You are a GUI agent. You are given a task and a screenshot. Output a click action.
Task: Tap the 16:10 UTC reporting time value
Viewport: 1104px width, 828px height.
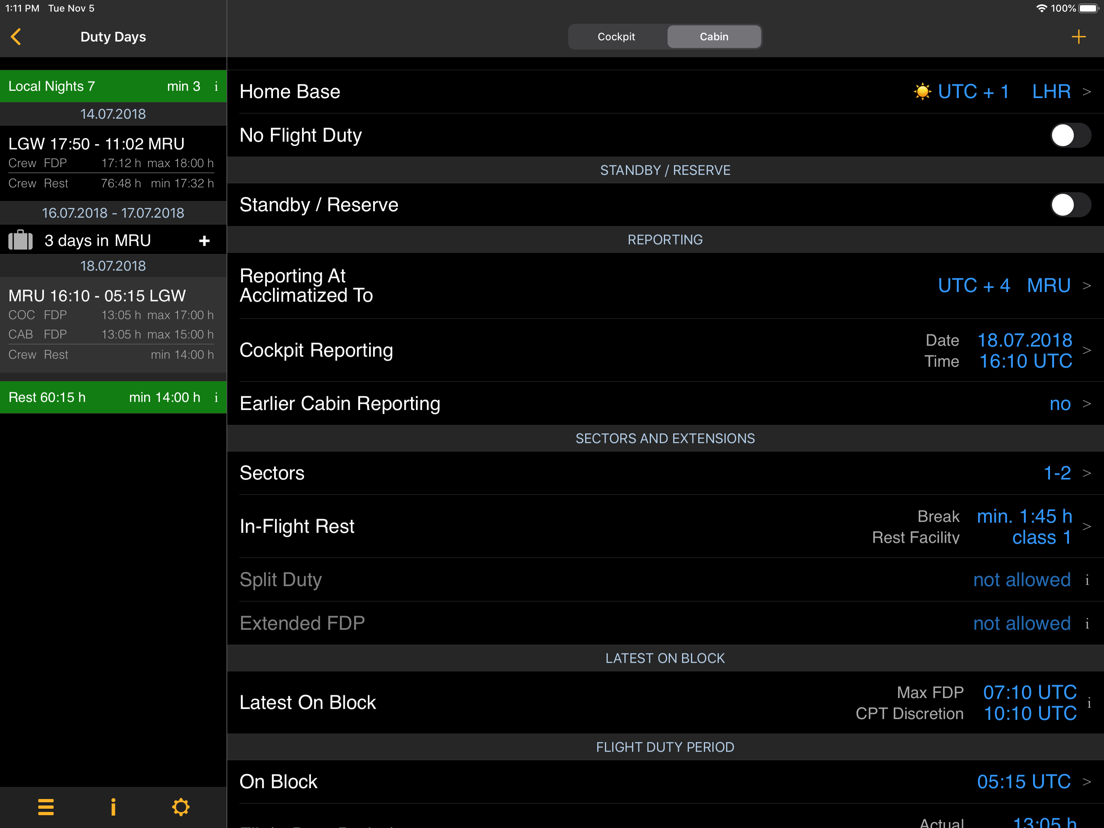(1026, 361)
